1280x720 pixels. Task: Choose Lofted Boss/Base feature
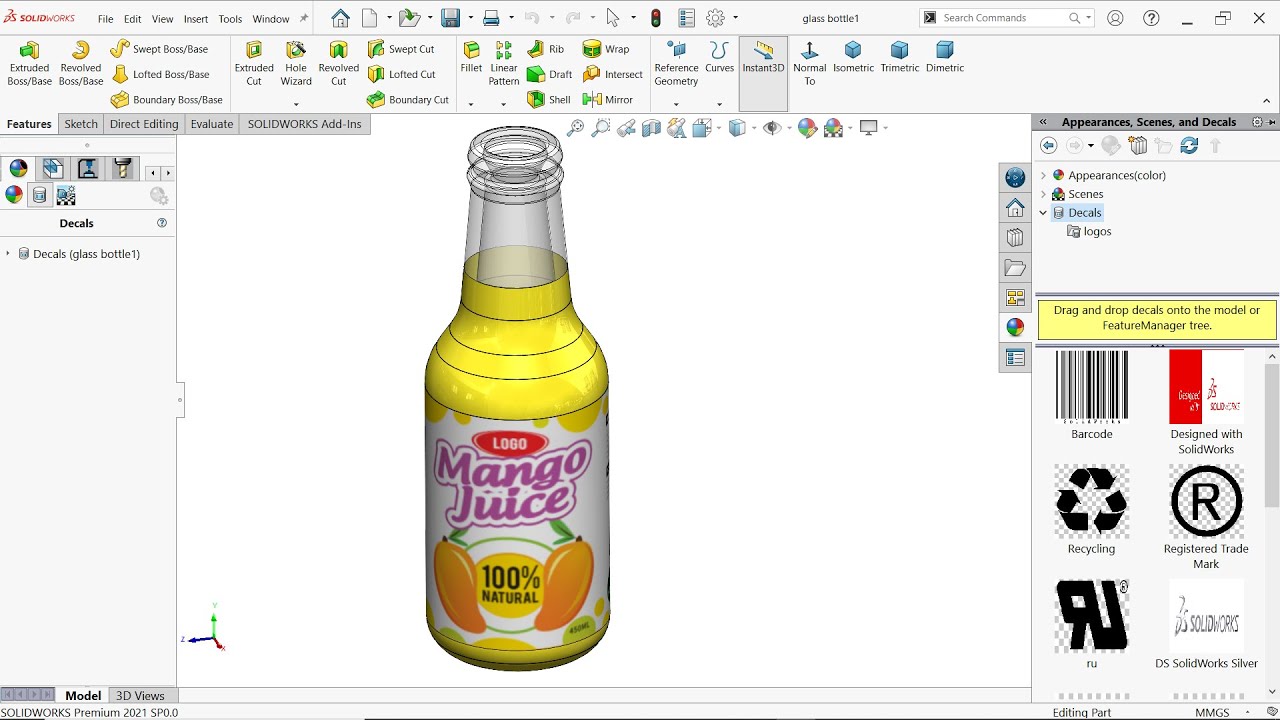[x=160, y=74]
